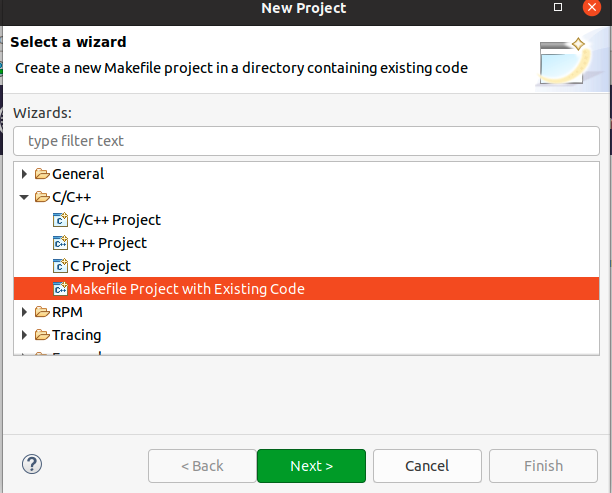Click the Makefile Project with Existing Code icon
612x493 pixels.
(x=60, y=289)
